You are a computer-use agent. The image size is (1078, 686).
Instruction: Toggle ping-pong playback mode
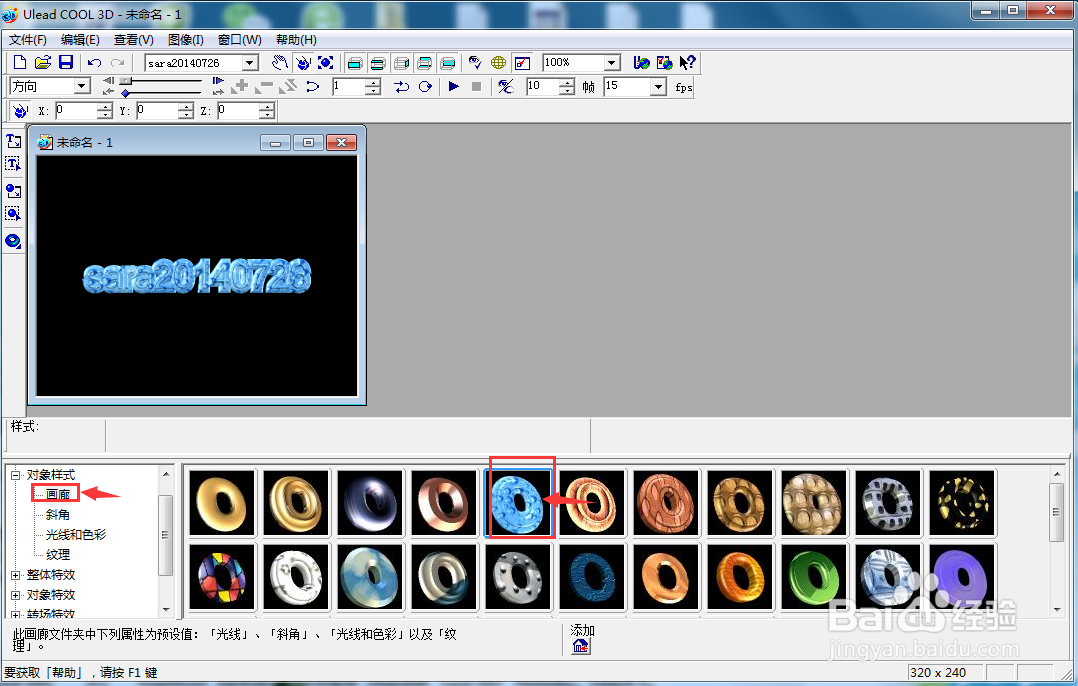tap(402, 86)
